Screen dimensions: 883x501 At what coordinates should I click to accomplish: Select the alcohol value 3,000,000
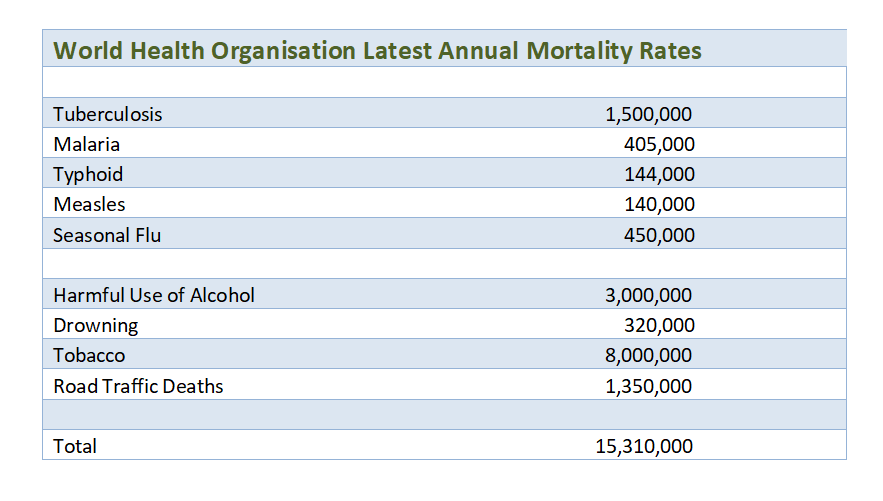[648, 296]
